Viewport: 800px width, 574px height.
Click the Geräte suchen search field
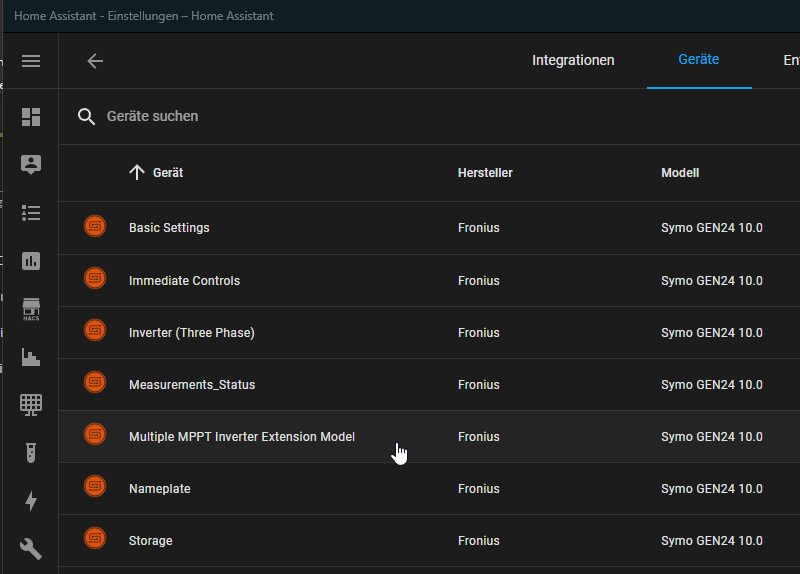pos(300,117)
